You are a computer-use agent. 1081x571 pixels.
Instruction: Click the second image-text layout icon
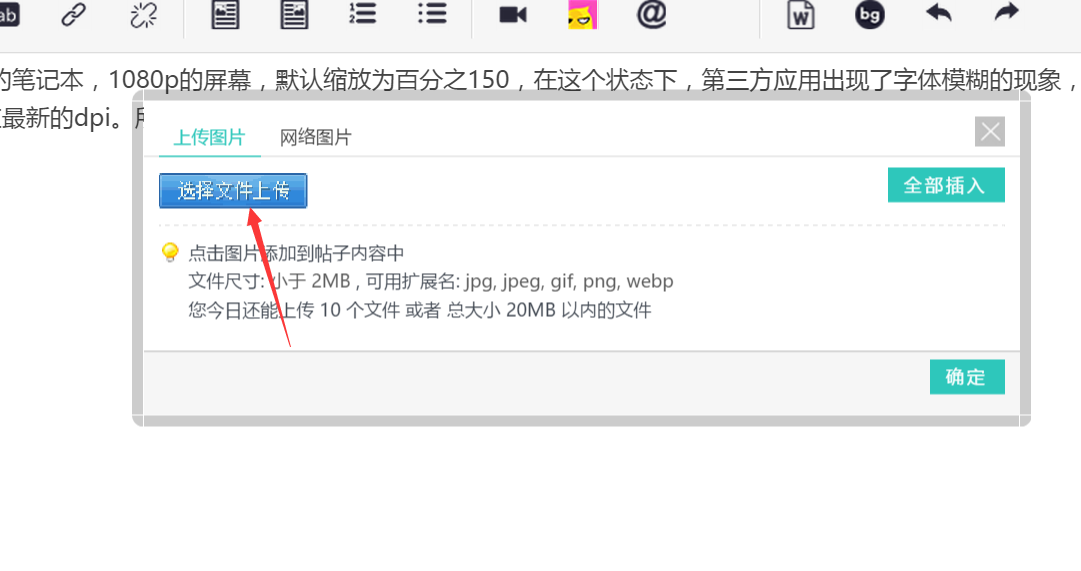click(294, 14)
